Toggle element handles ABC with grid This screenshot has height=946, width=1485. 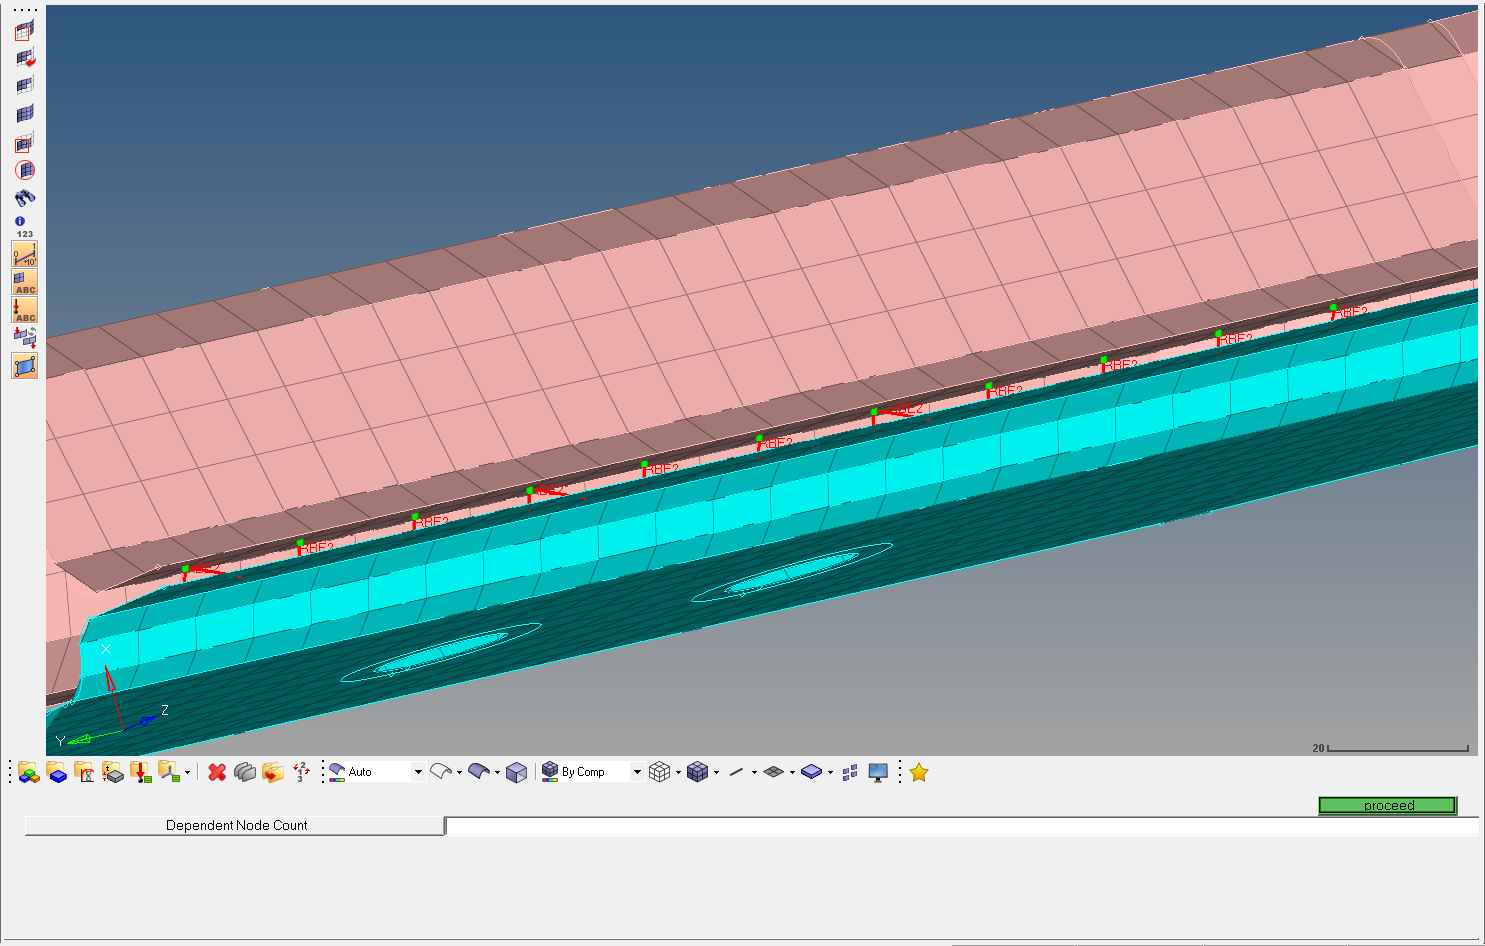pos(25,283)
